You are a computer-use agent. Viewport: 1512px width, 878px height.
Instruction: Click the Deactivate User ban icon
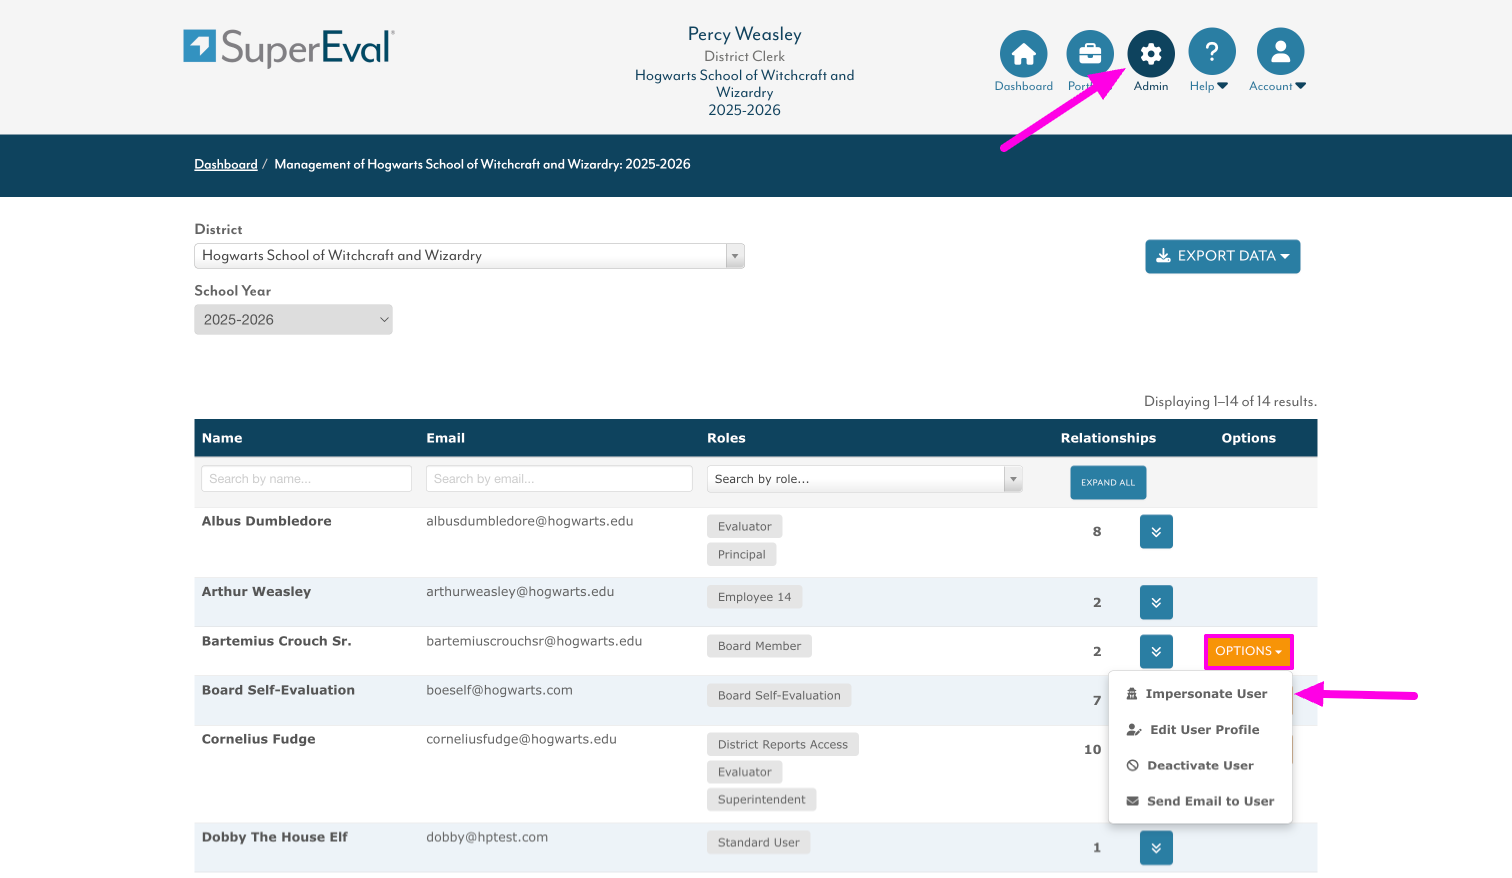point(1133,766)
